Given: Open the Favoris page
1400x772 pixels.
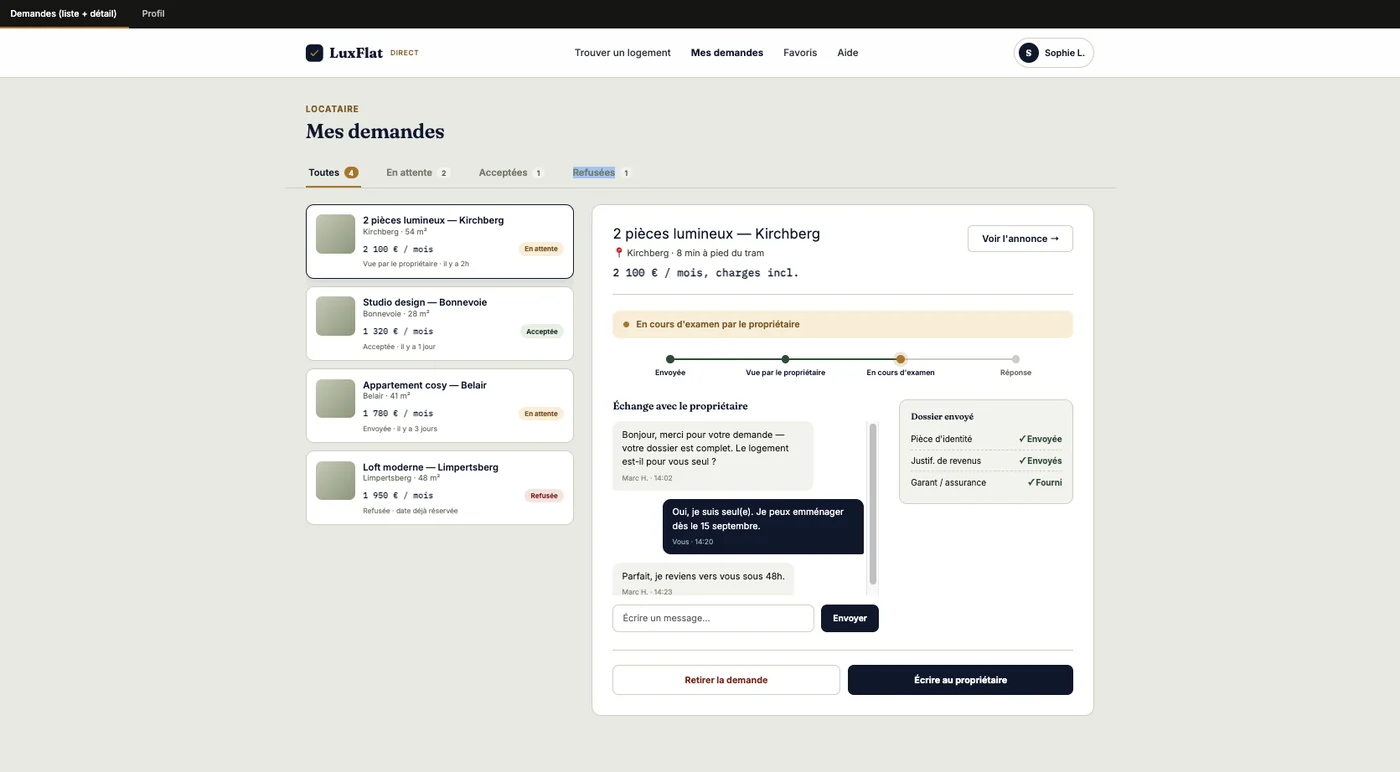Looking at the screenshot, I should pos(800,53).
